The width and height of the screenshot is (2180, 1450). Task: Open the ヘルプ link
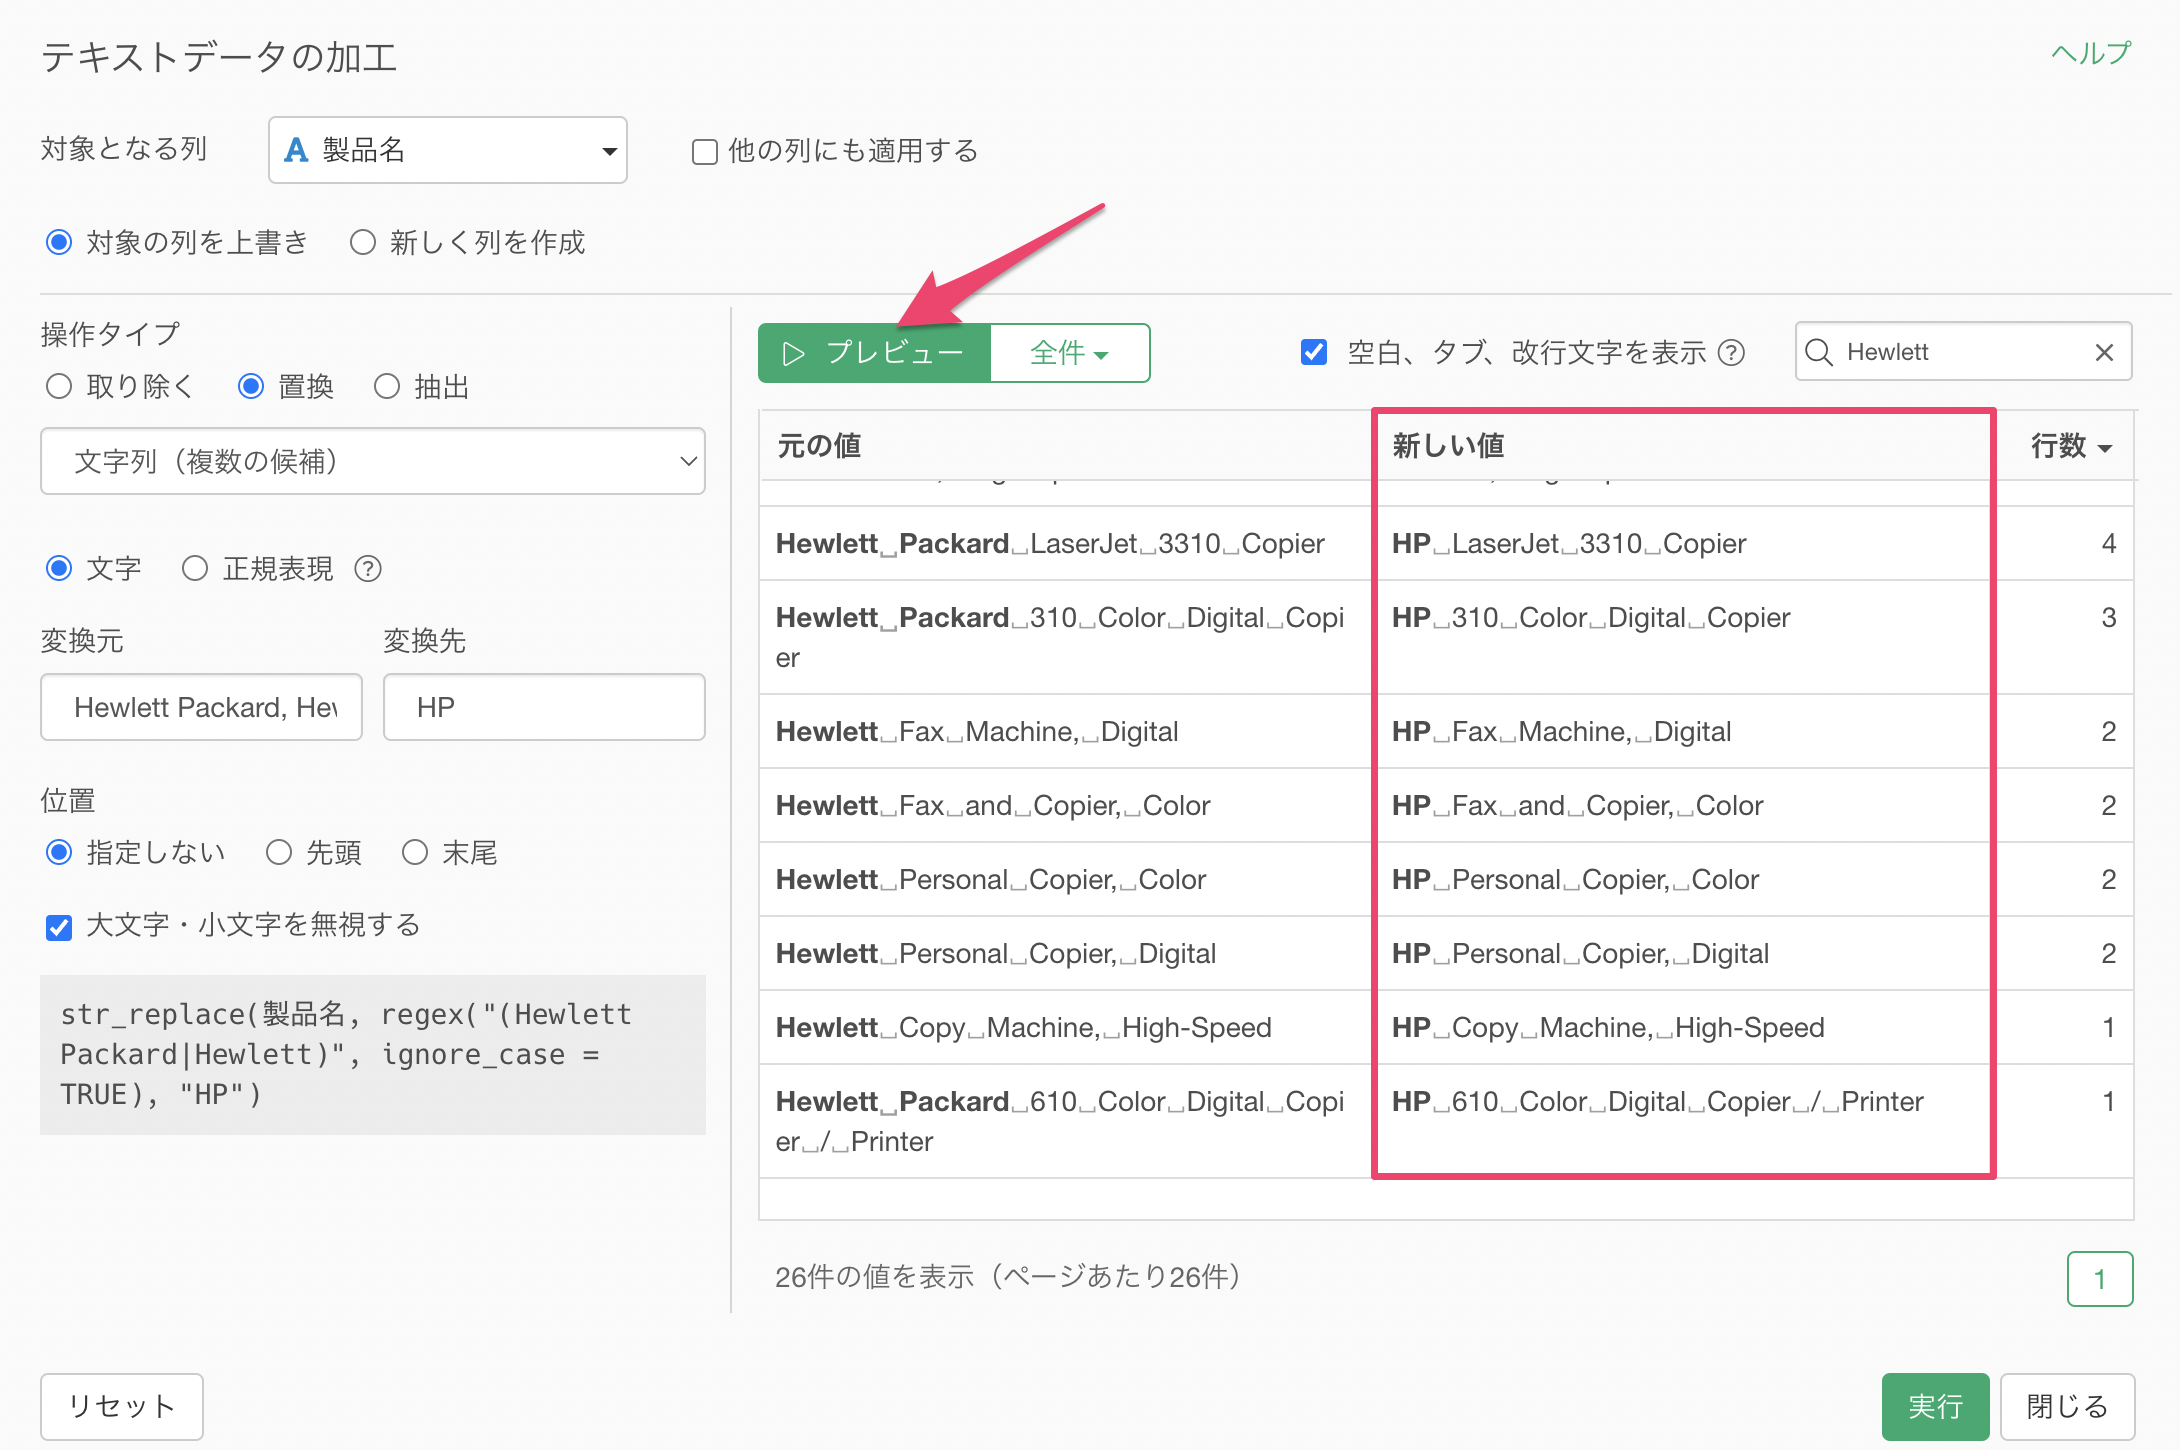pyautogui.click(x=2091, y=52)
